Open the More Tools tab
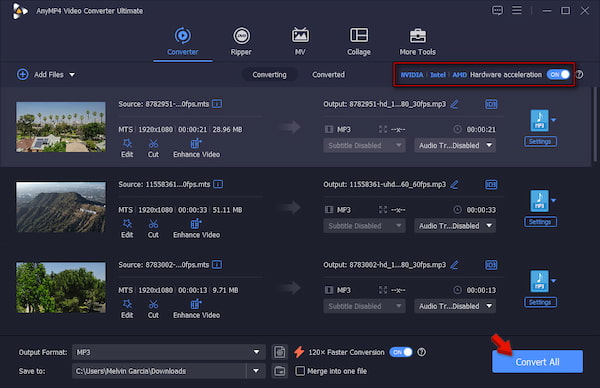The image size is (600, 388). coord(417,41)
